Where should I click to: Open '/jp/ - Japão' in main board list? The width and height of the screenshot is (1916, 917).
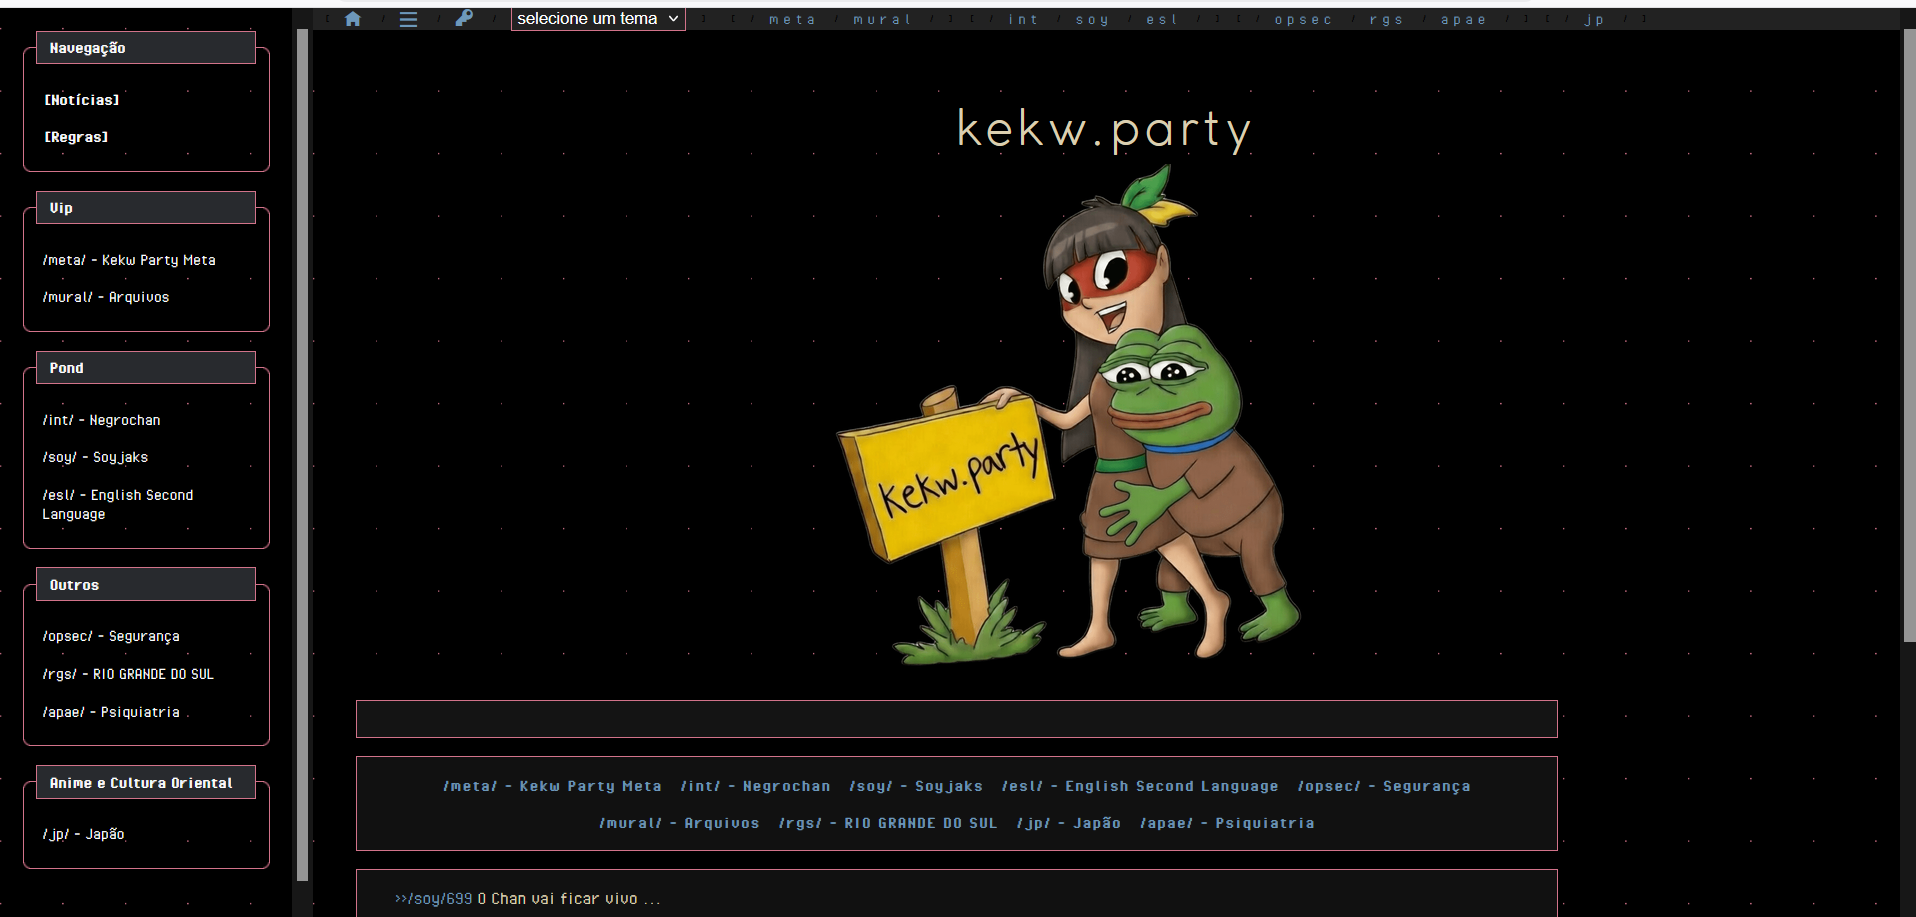[1068, 823]
